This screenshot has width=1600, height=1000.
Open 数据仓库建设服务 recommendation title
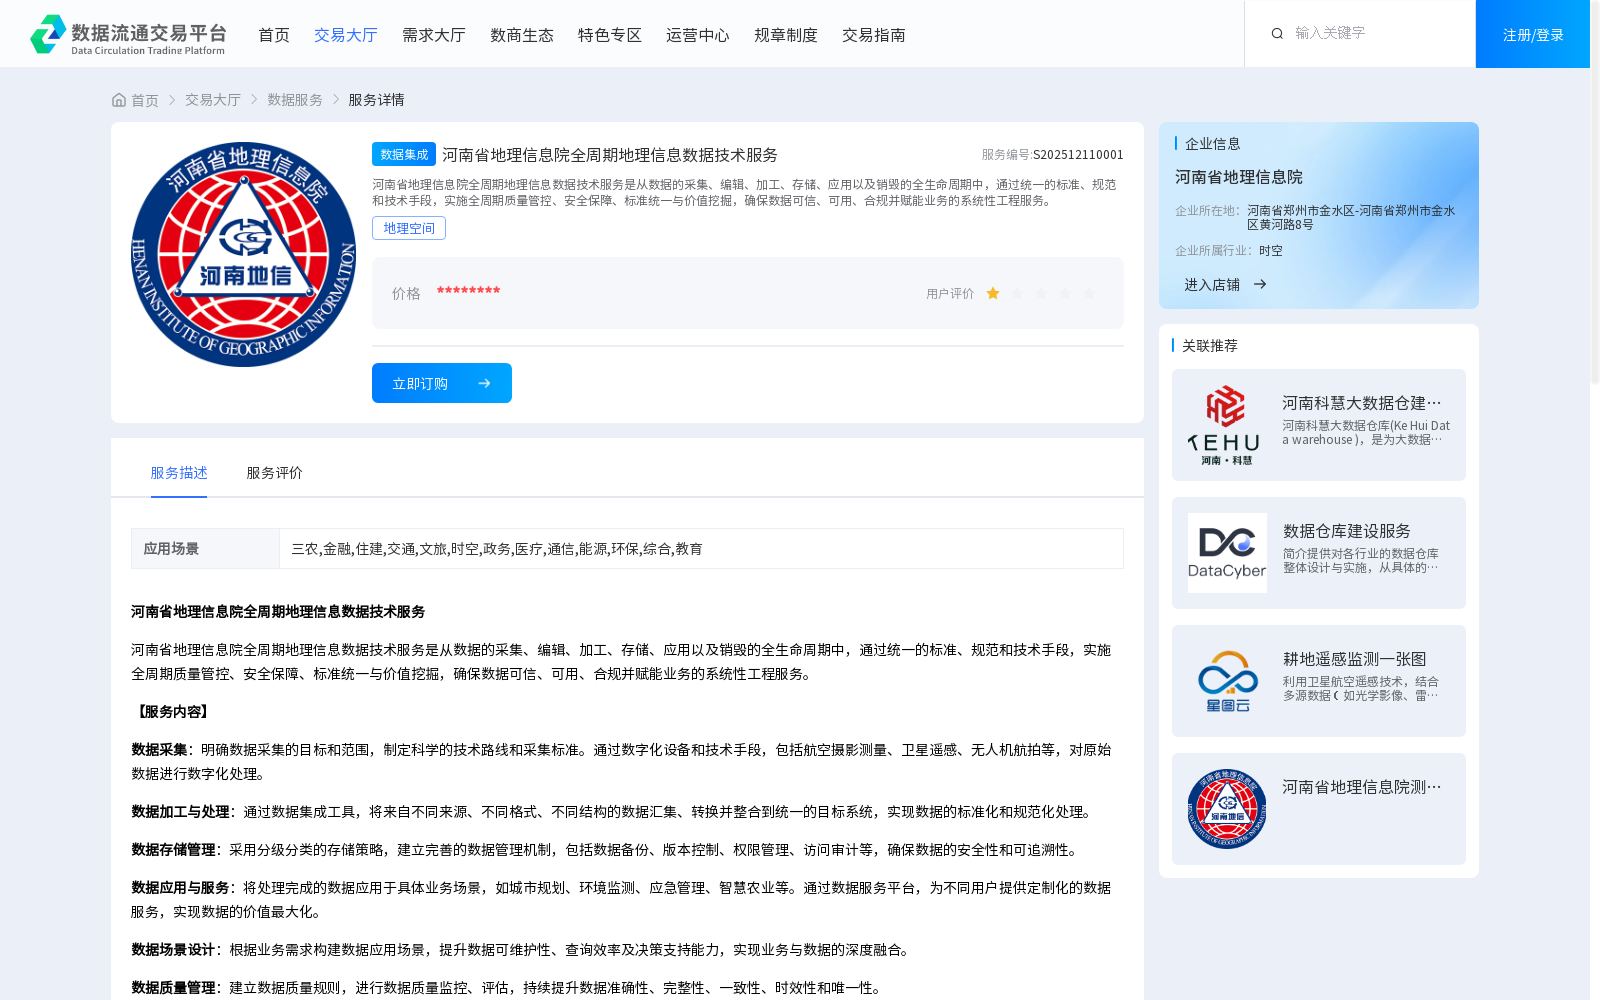coord(1347,530)
